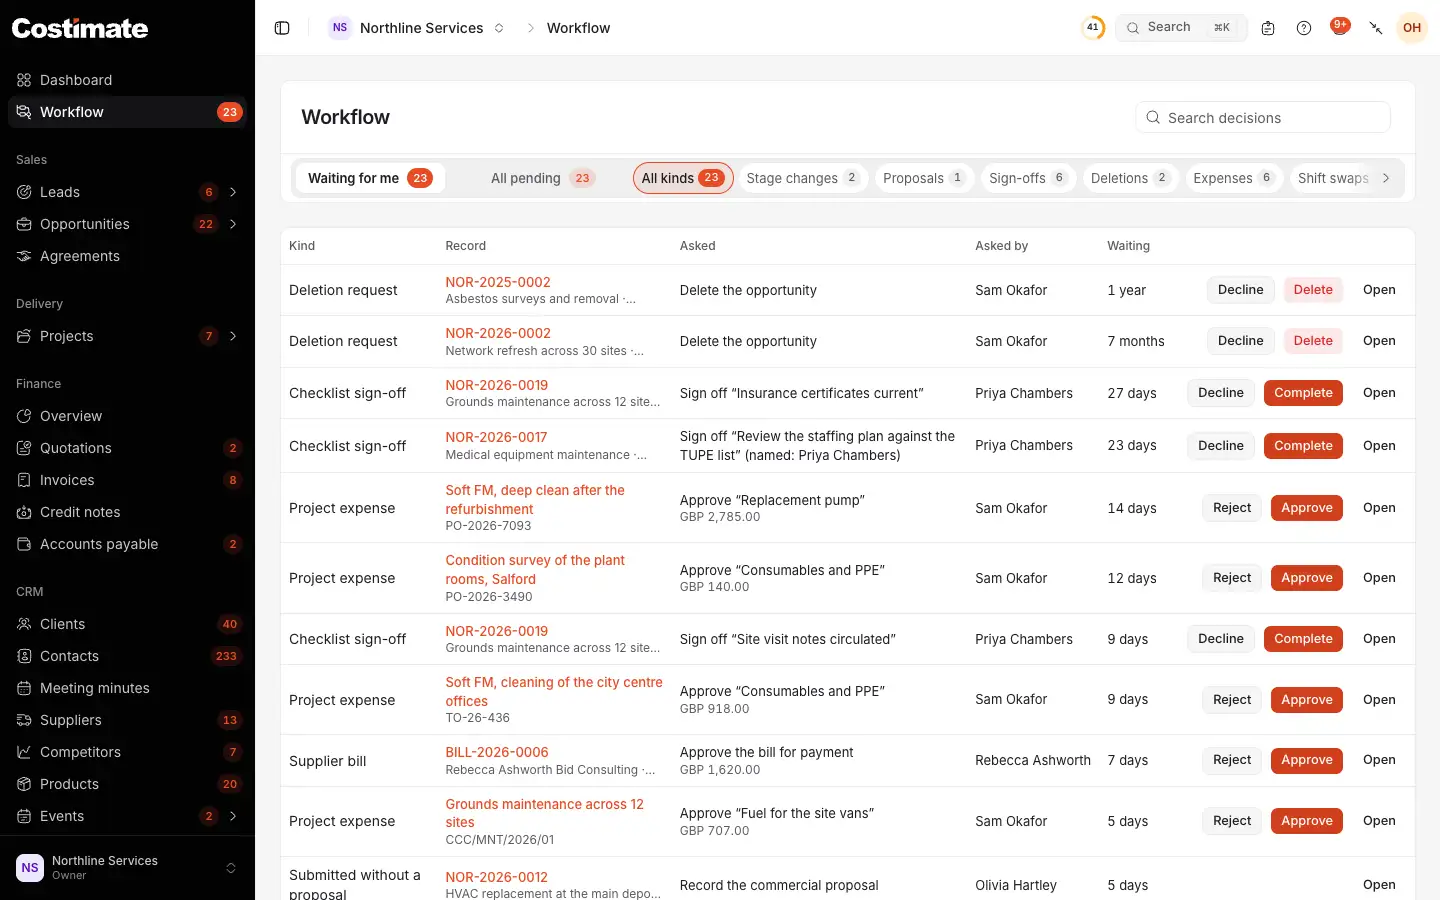Reject the BILL-2026-0006 supplier bill
This screenshot has width=1440, height=900.
[x=1232, y=760]
